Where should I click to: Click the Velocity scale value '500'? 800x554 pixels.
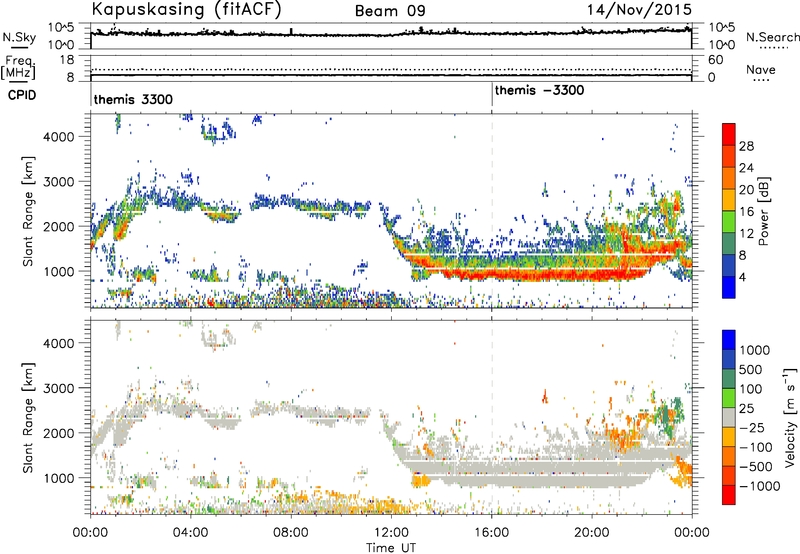pos(751,370)
